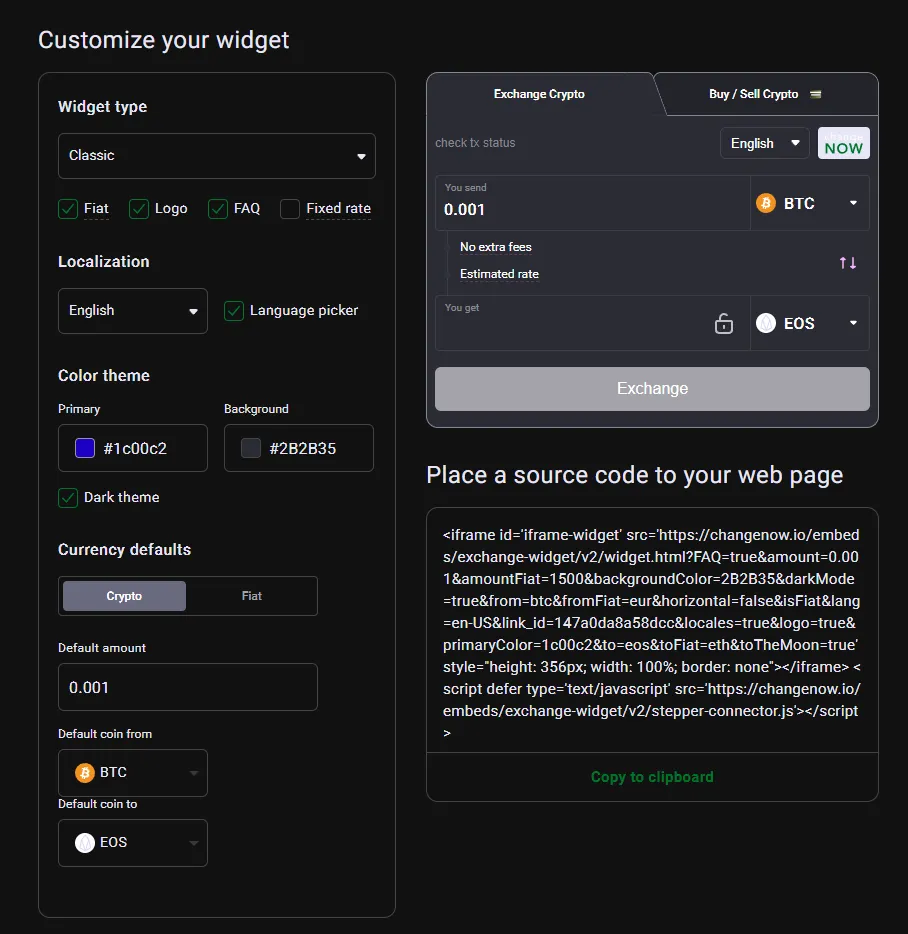
Task: Click the lock rate padlock icon
Action: pos(723,323)
